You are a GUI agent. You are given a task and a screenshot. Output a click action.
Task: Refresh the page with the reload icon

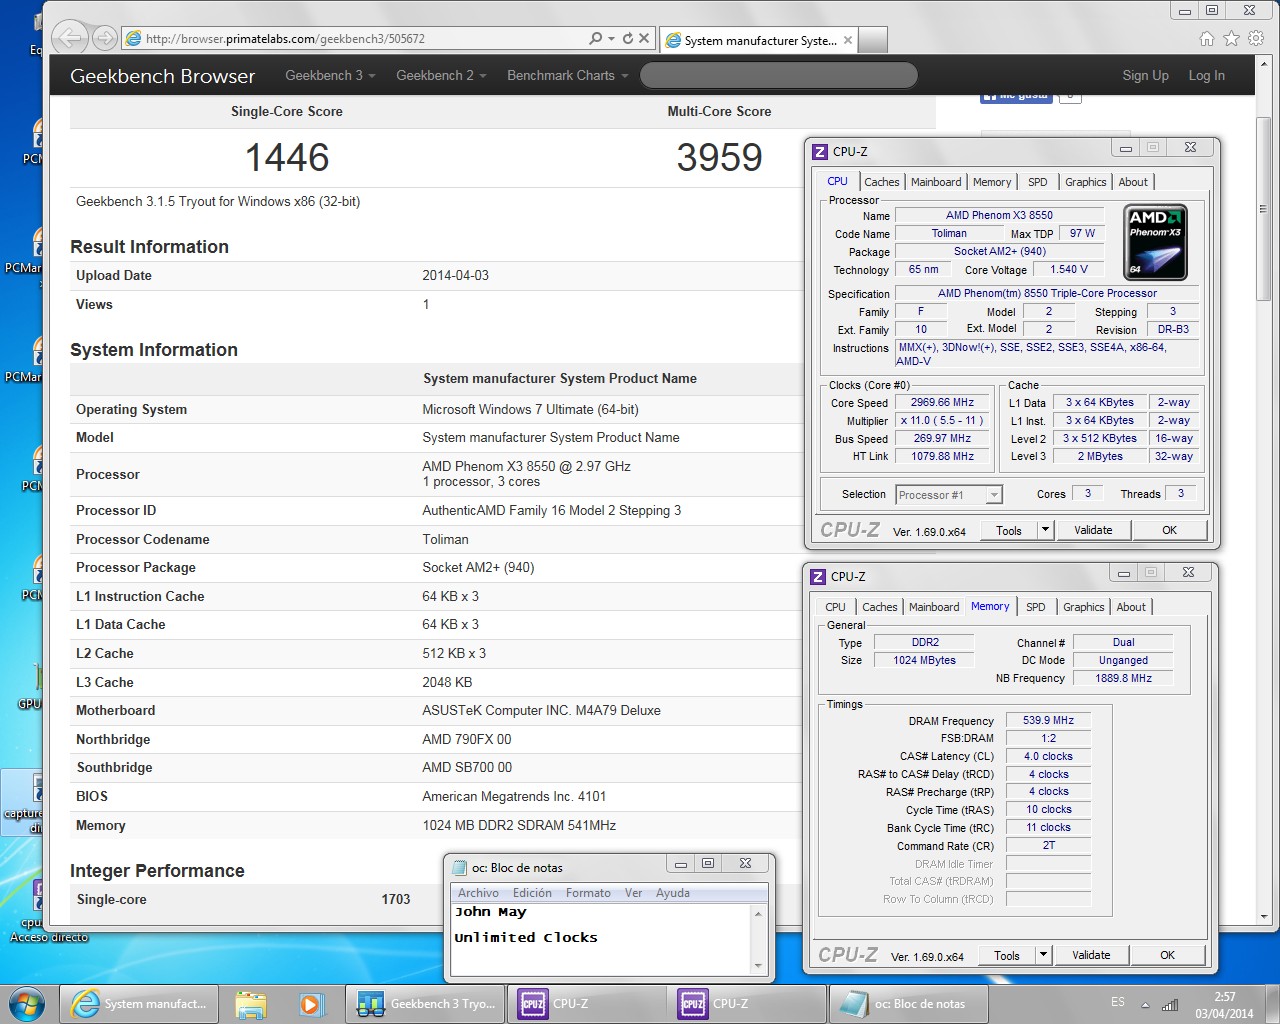pyautogui.click(x=627, y=38)
